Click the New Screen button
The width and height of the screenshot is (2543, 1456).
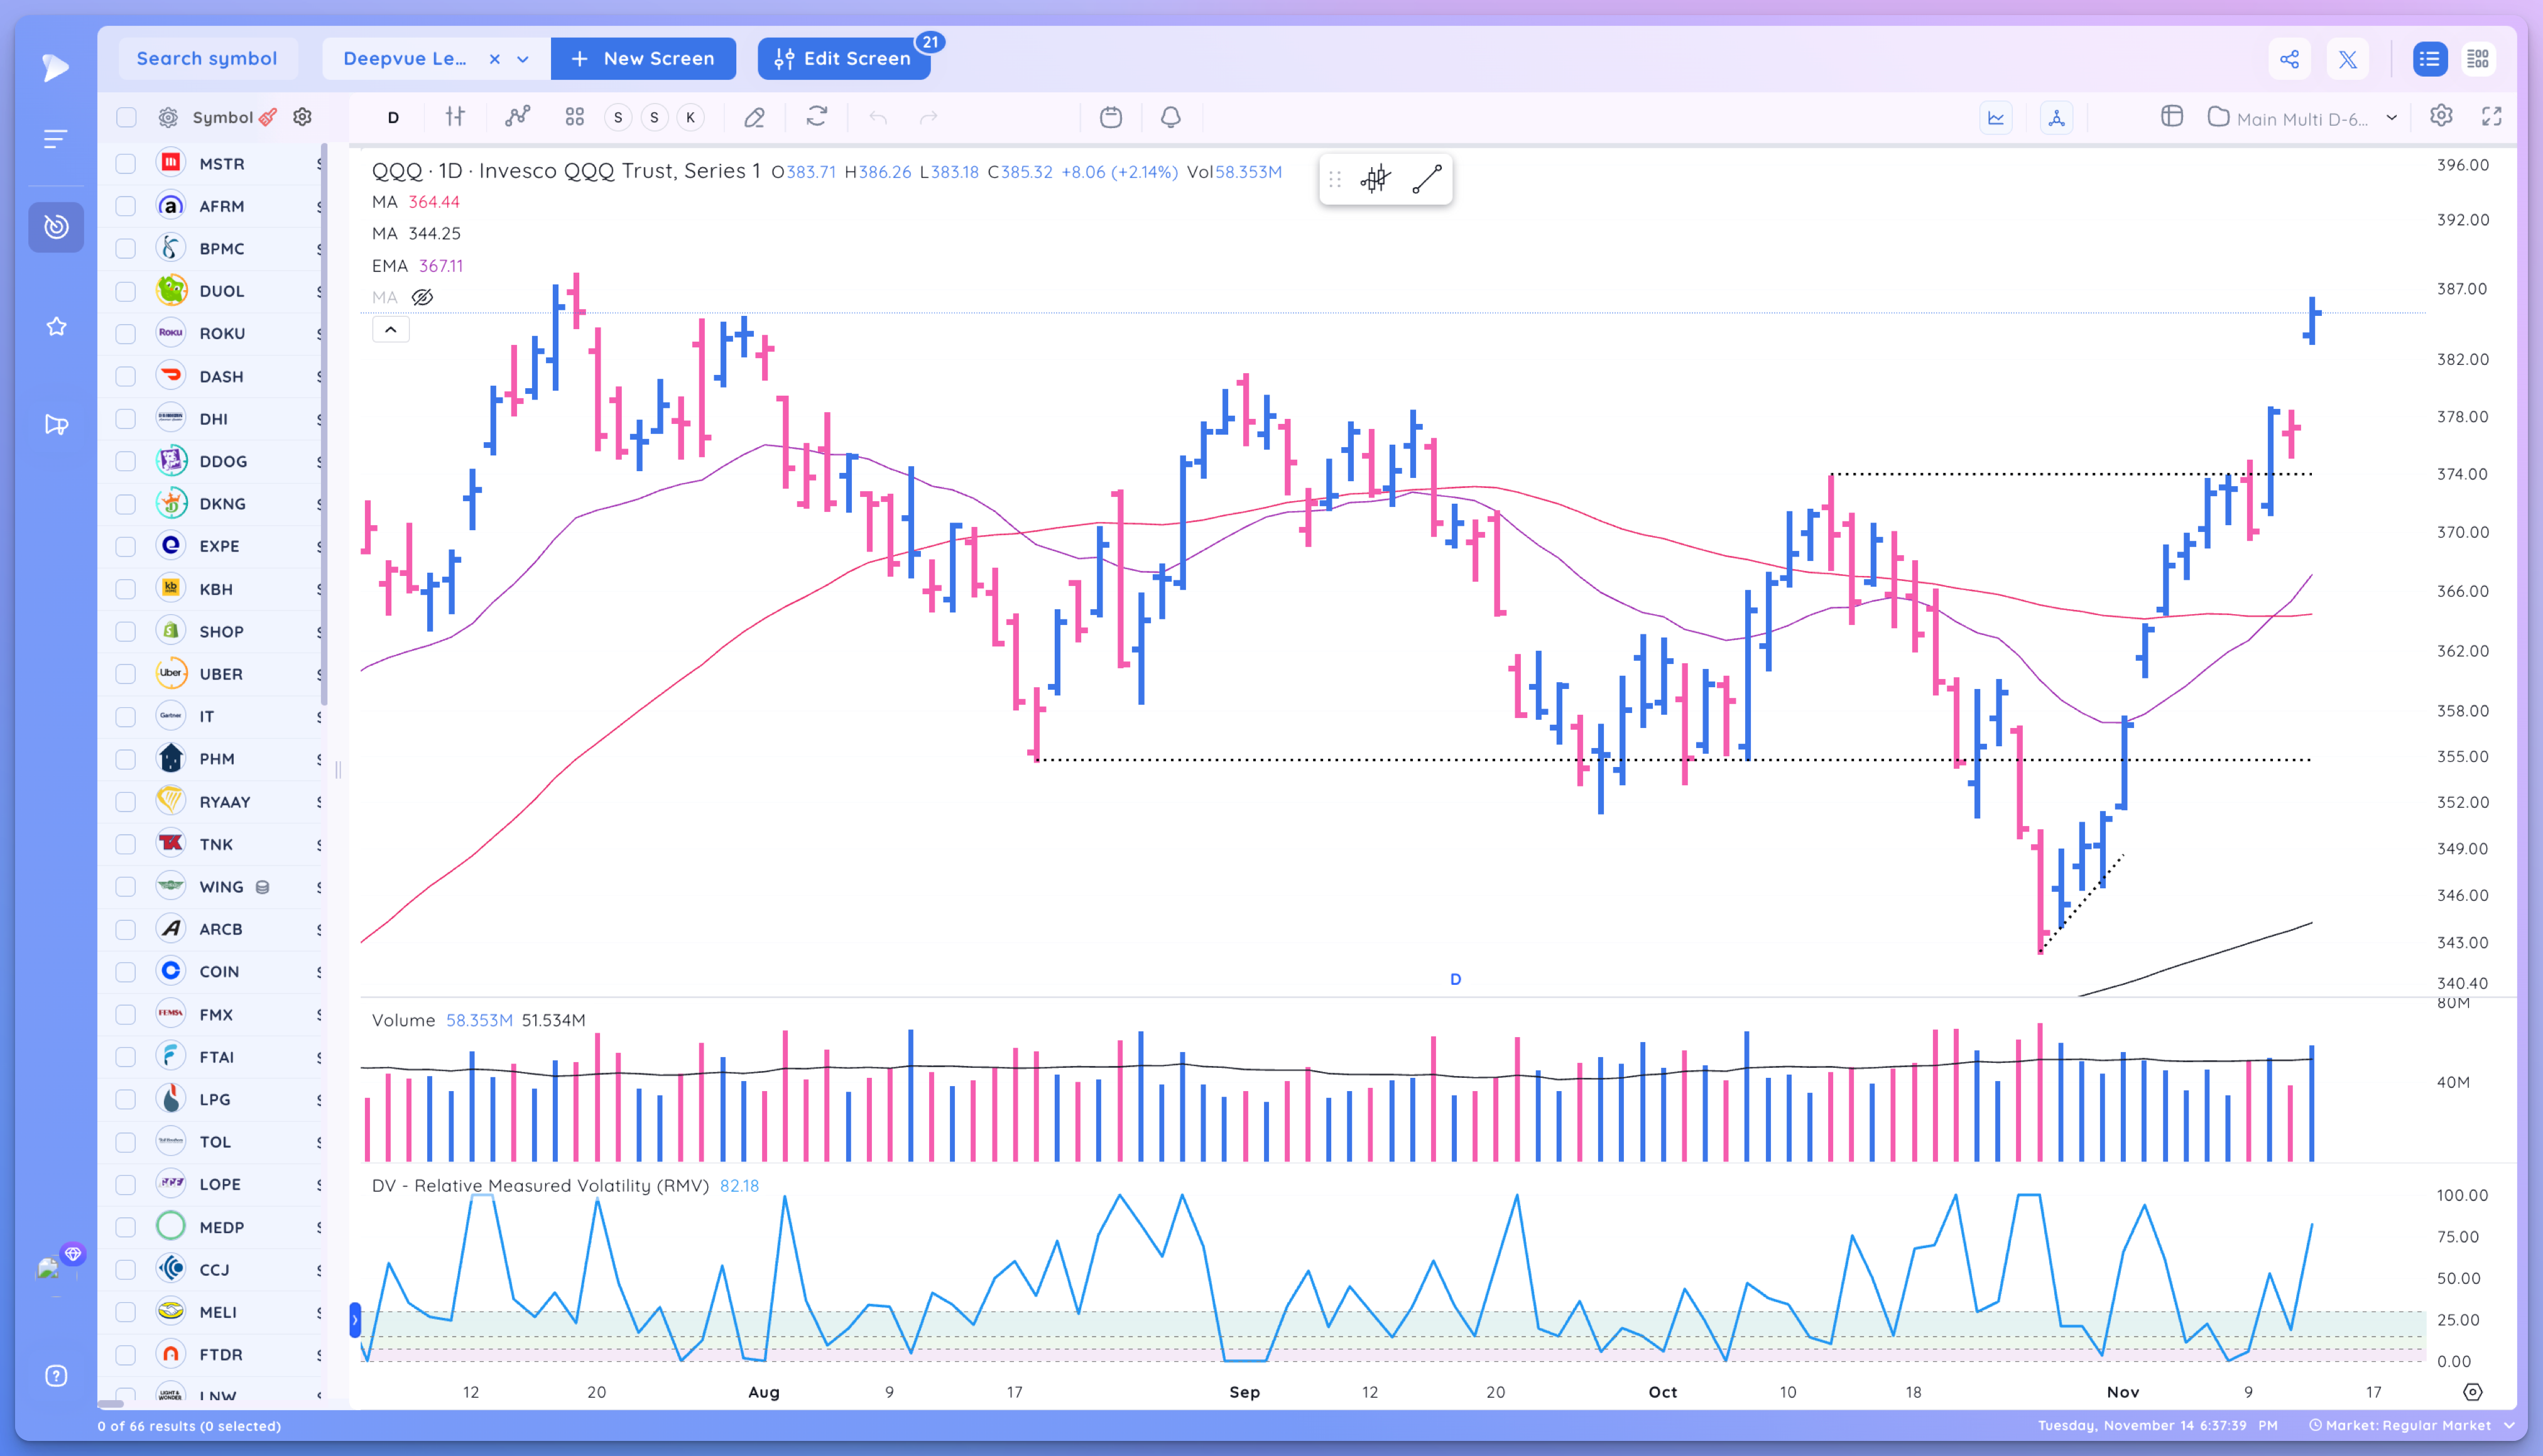(x=643, y=59)
